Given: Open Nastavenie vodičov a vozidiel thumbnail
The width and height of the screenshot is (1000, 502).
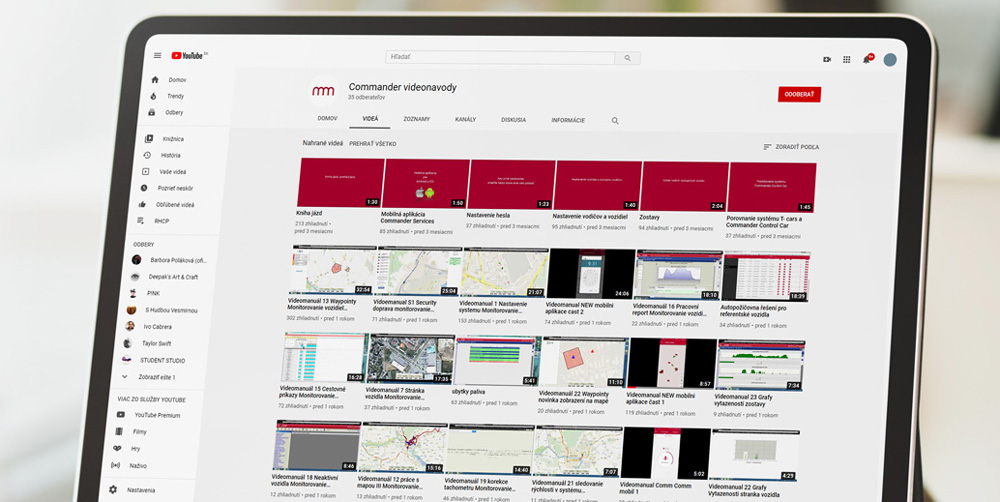Looking at the screenshot, I should [x=598, y=186].
